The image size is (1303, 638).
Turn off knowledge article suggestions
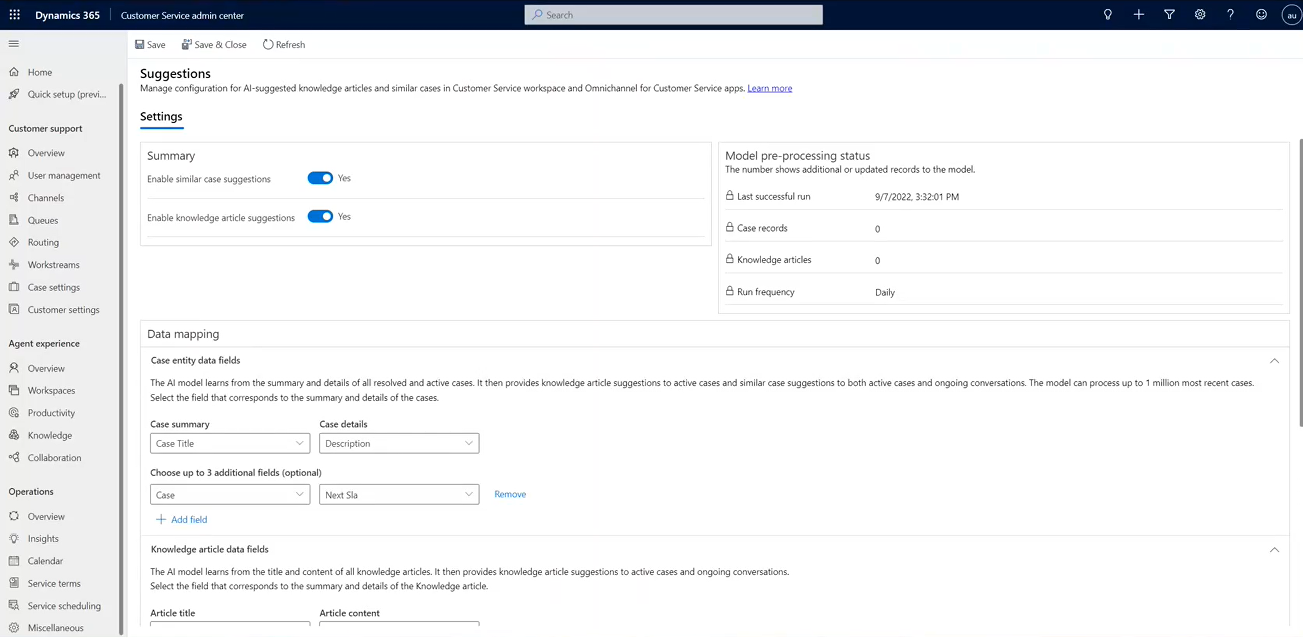(x=319, y=216)
